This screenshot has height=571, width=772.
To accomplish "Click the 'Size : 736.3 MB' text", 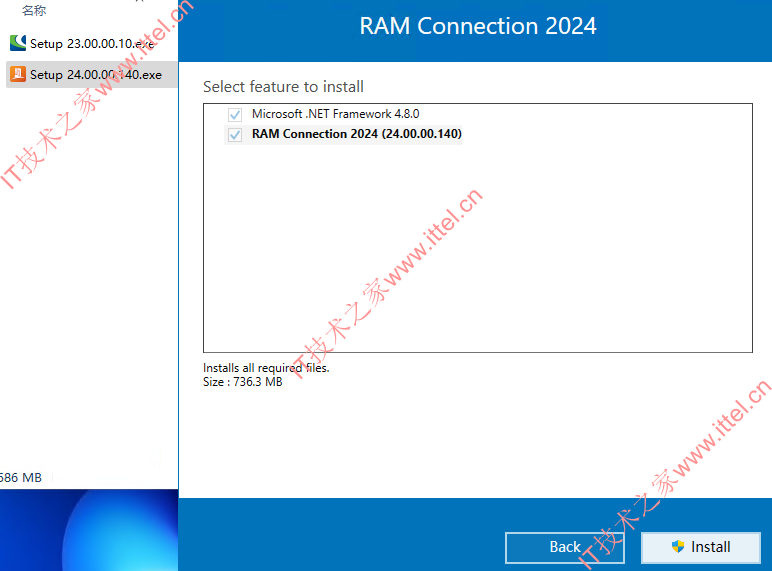I will [x=243, y=382].
